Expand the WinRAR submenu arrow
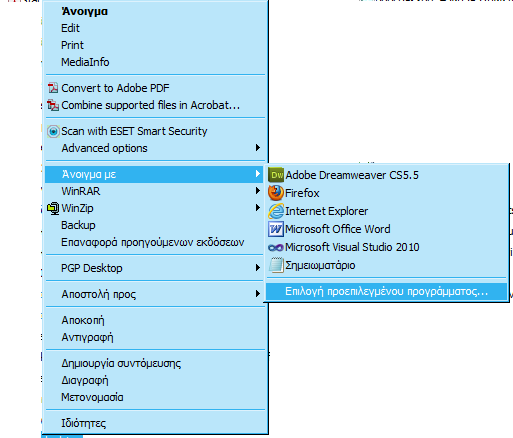The height and width of the screenshot is (438, 513). [257, 191]
